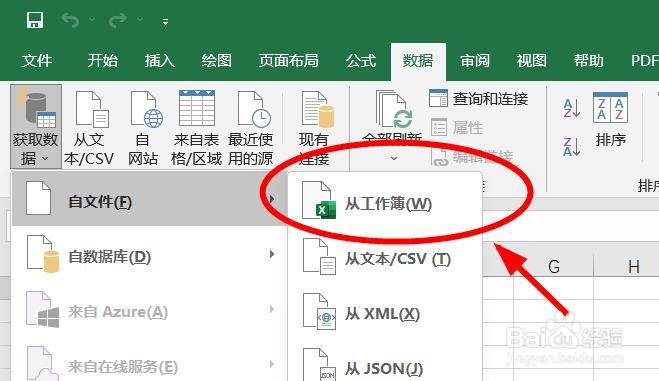Open Customize Quick Access Toolbar dropdown
This screenshot has width=659, height=381.
pyautogui.click(x=166, y=22)
